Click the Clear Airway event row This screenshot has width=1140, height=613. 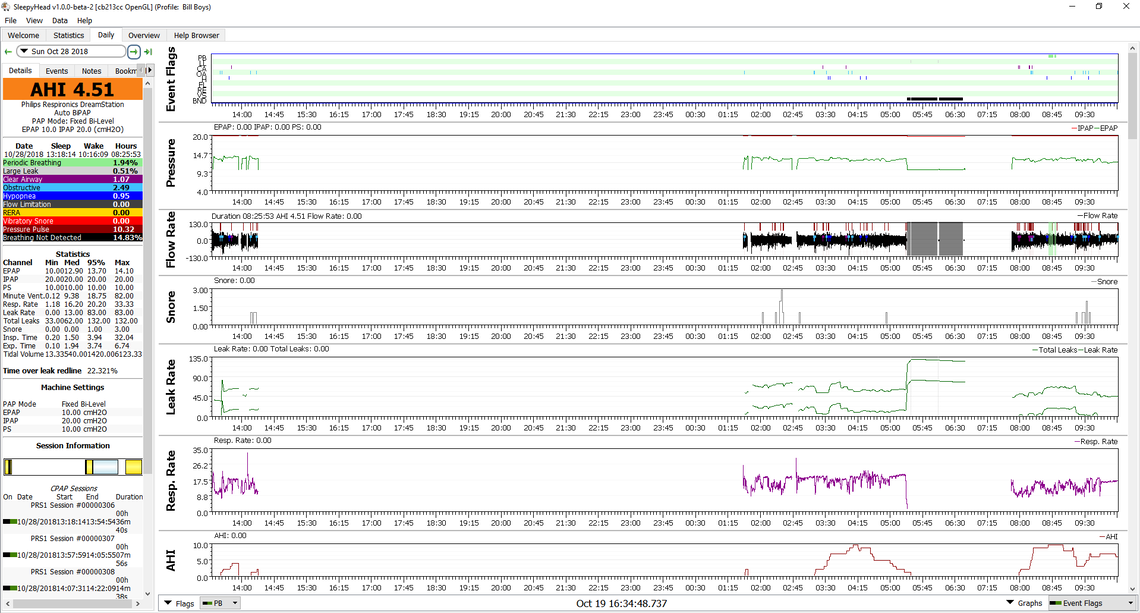(x=72, y=180)
